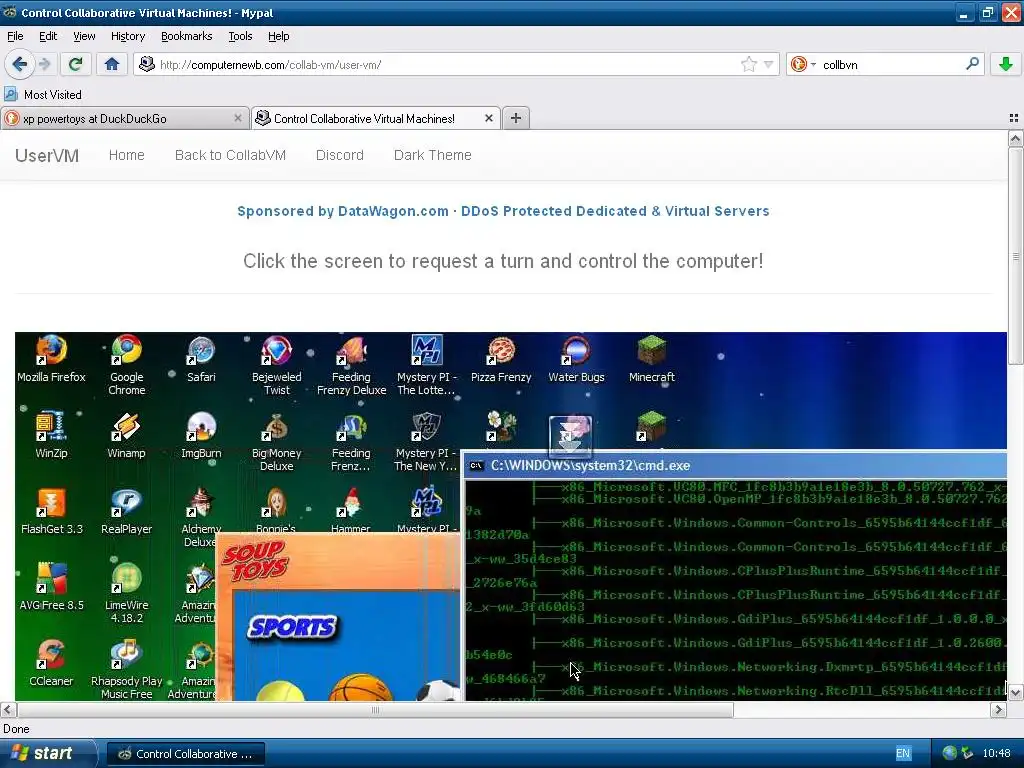Viewport: 1024px width, 768px height.
Task: Click the UserVM brand link
Action: coord(47,155)
